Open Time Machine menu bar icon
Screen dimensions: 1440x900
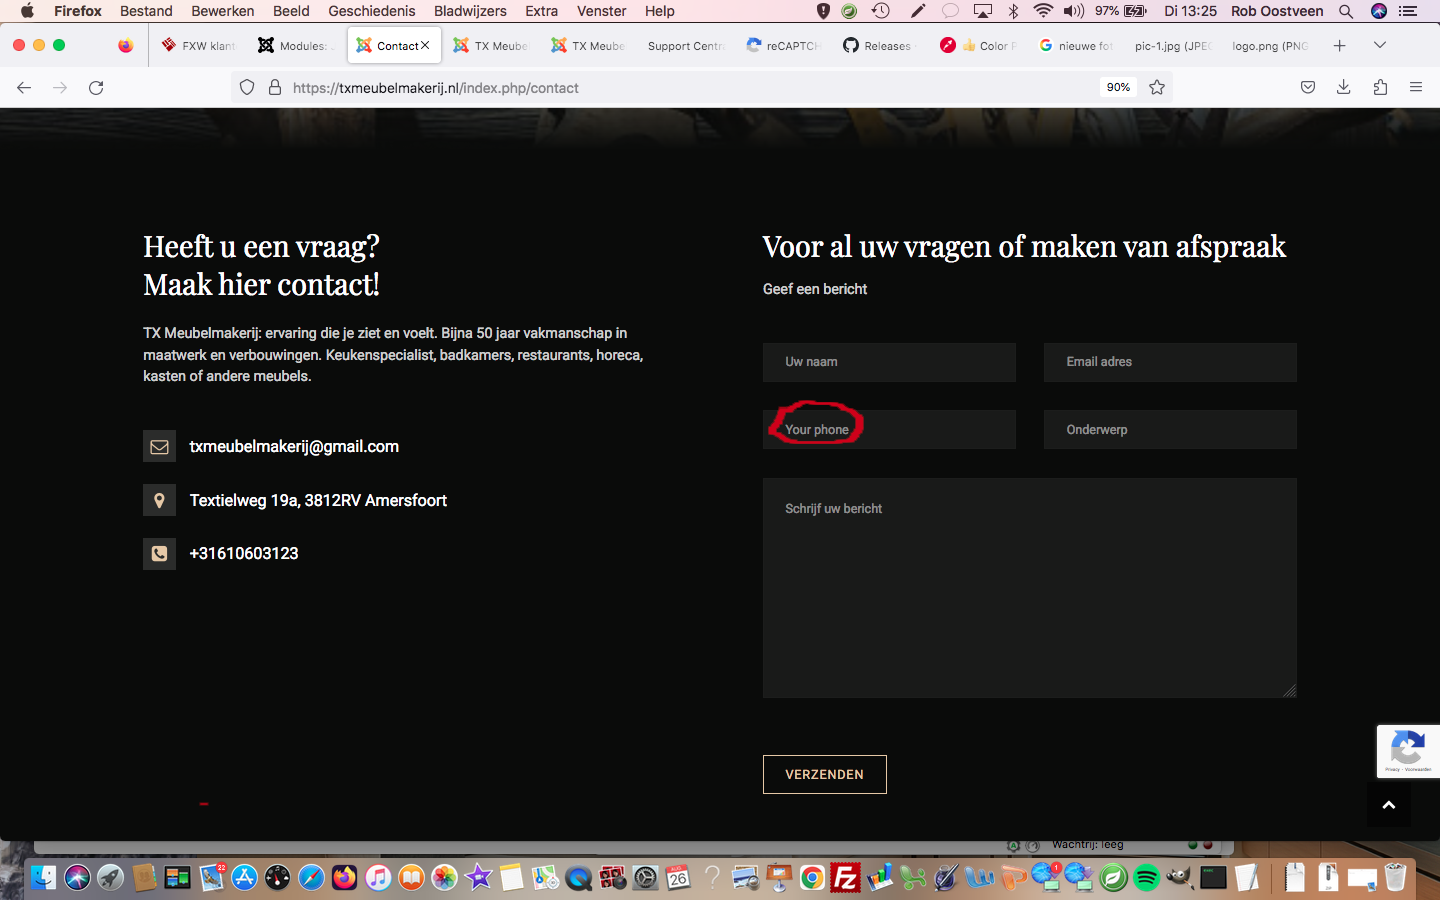(881, 11)
